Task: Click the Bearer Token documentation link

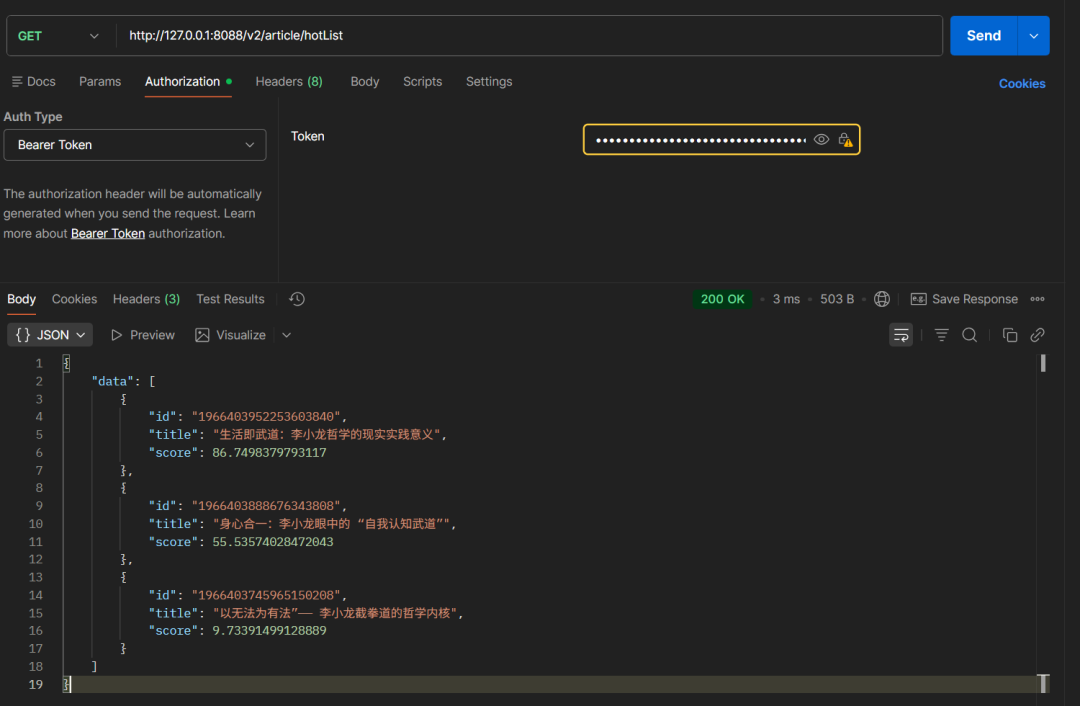Action: pos(108,233)
